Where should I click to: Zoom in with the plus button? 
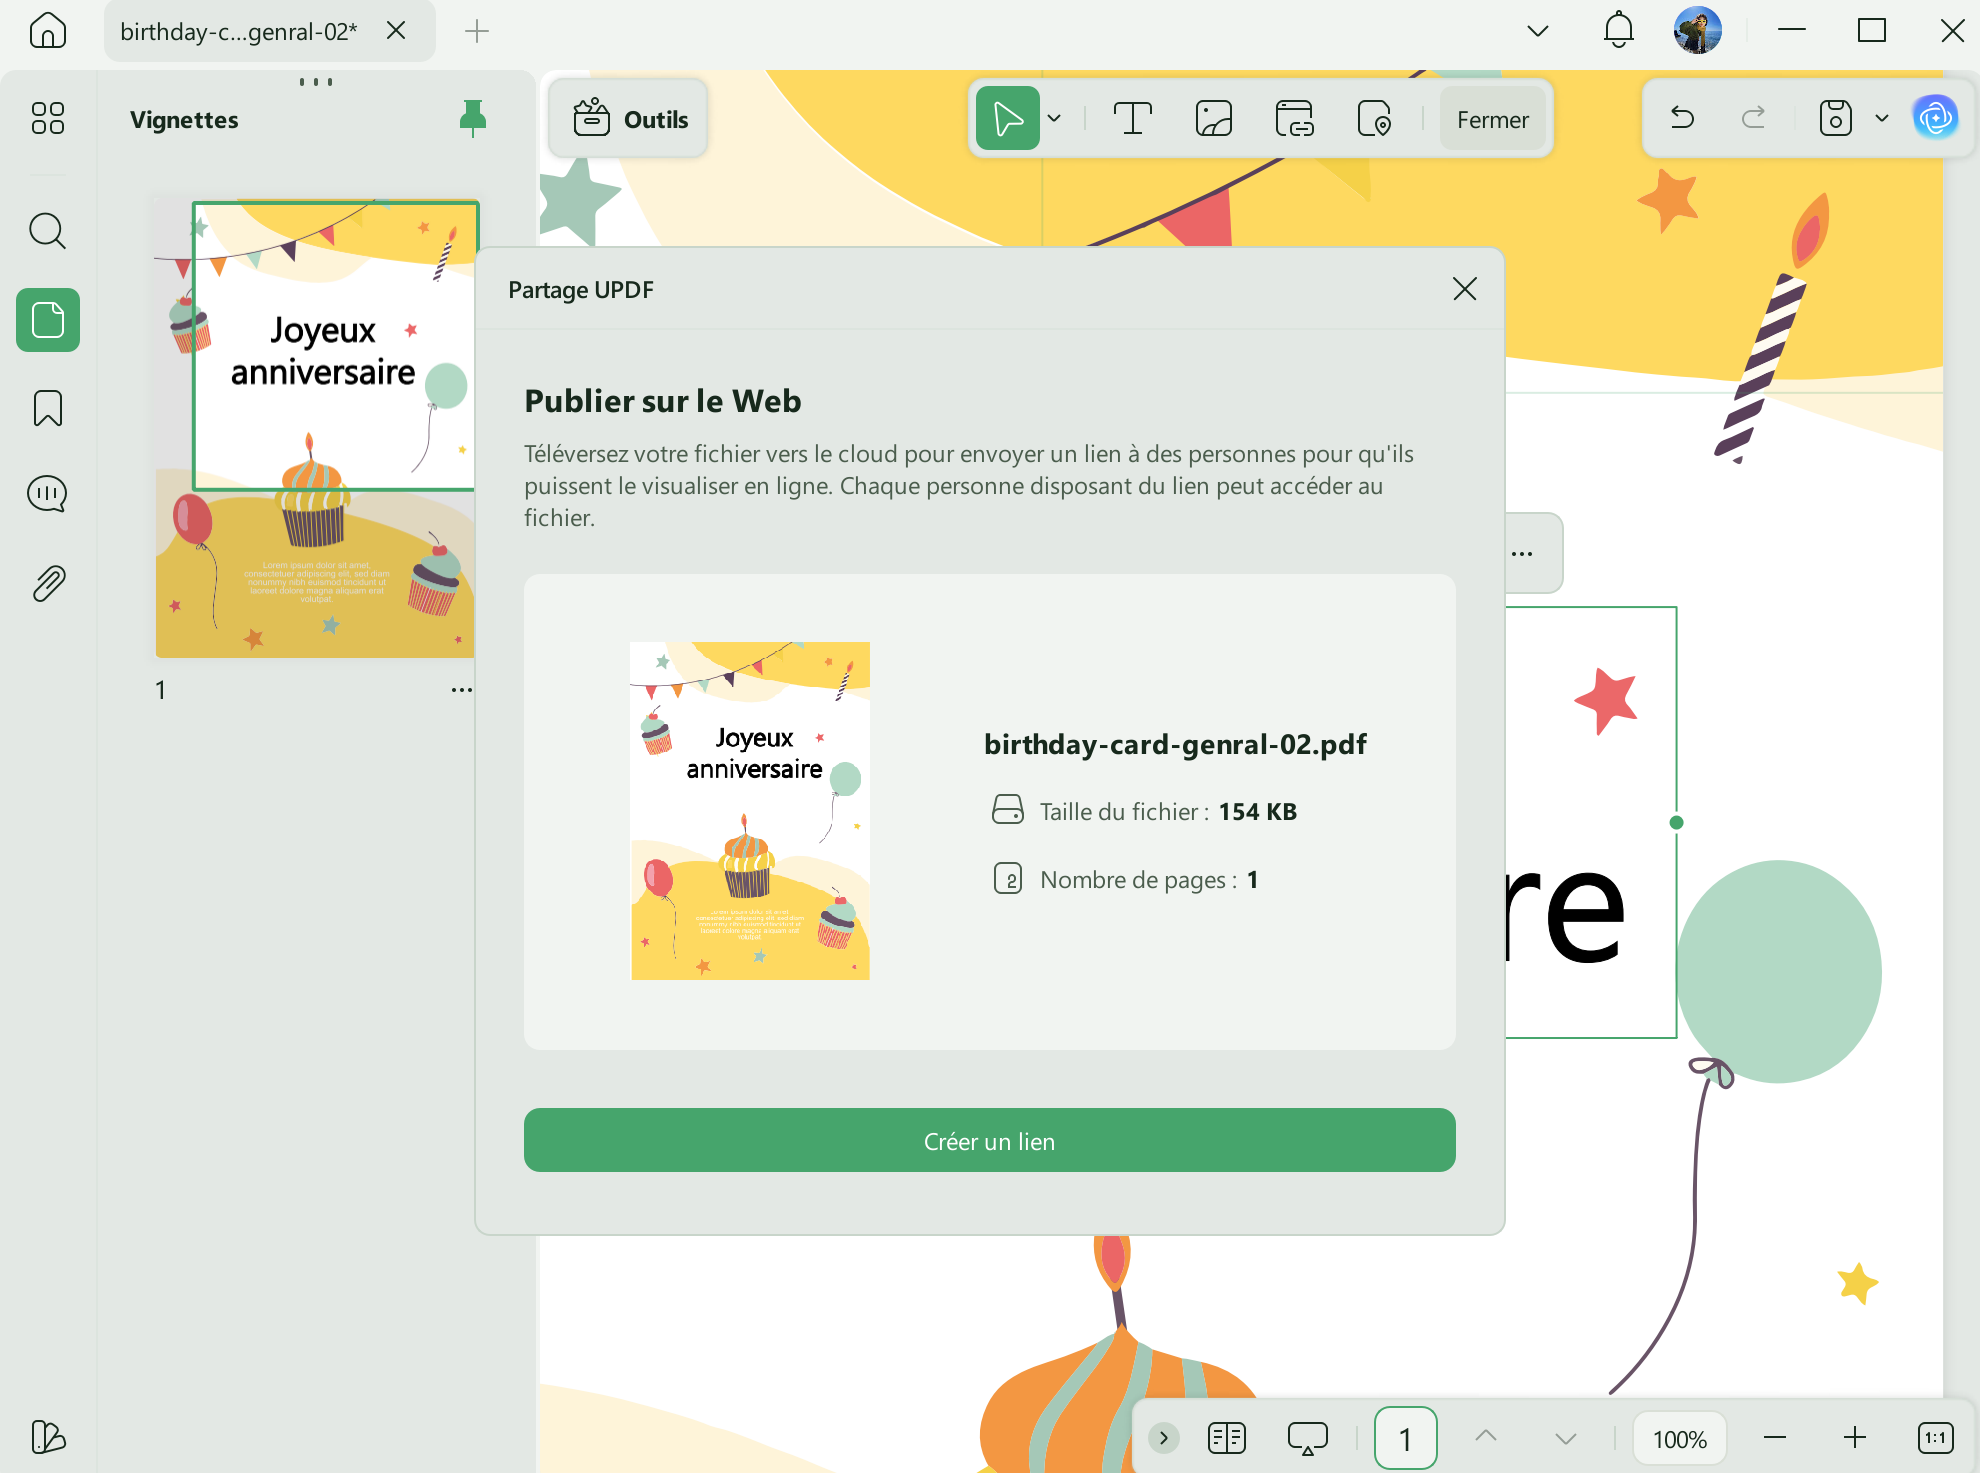coord(1855,1438)
